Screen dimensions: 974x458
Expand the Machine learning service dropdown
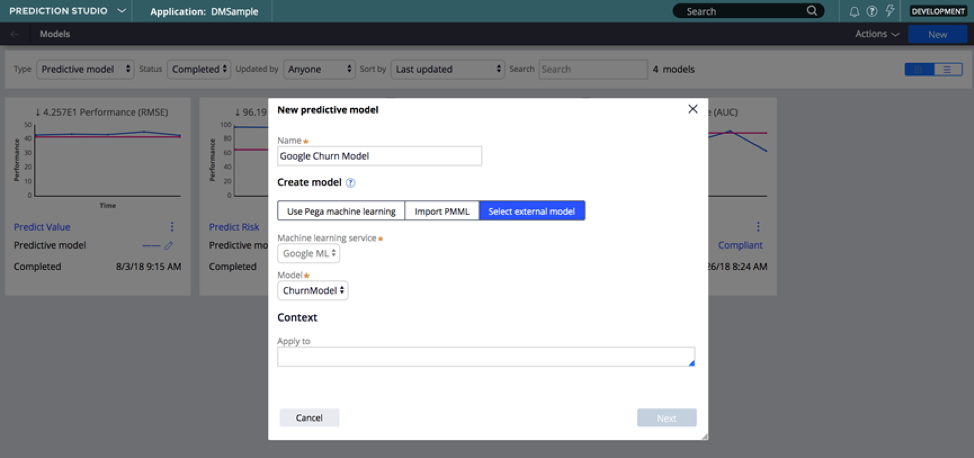tap(309, 254)
